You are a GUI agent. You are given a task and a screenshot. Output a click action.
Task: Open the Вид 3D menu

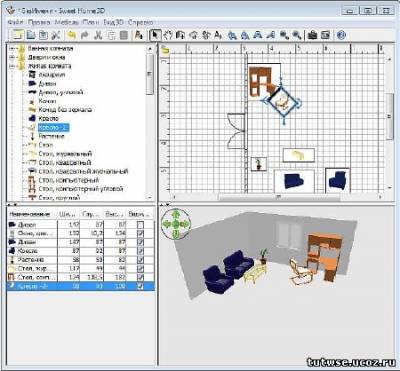click(x=113, y=22)
